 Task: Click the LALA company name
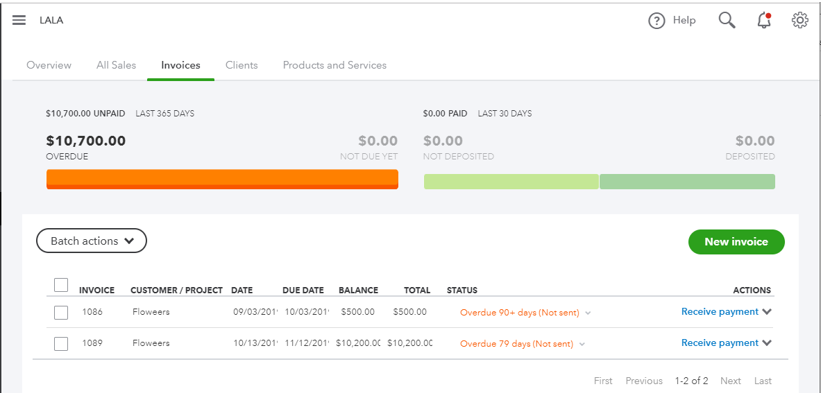click(51, 20)
